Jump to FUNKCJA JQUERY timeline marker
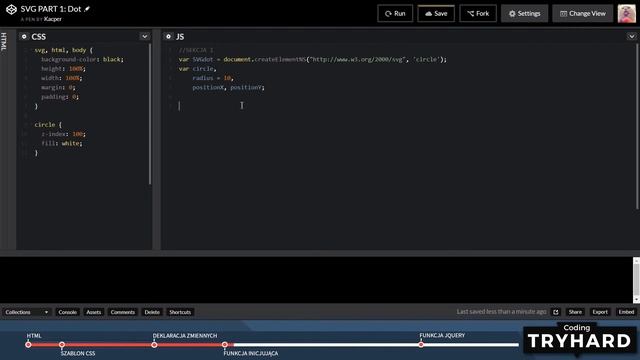This screenshot has width=640, height=360. click(x=421, y=344)
